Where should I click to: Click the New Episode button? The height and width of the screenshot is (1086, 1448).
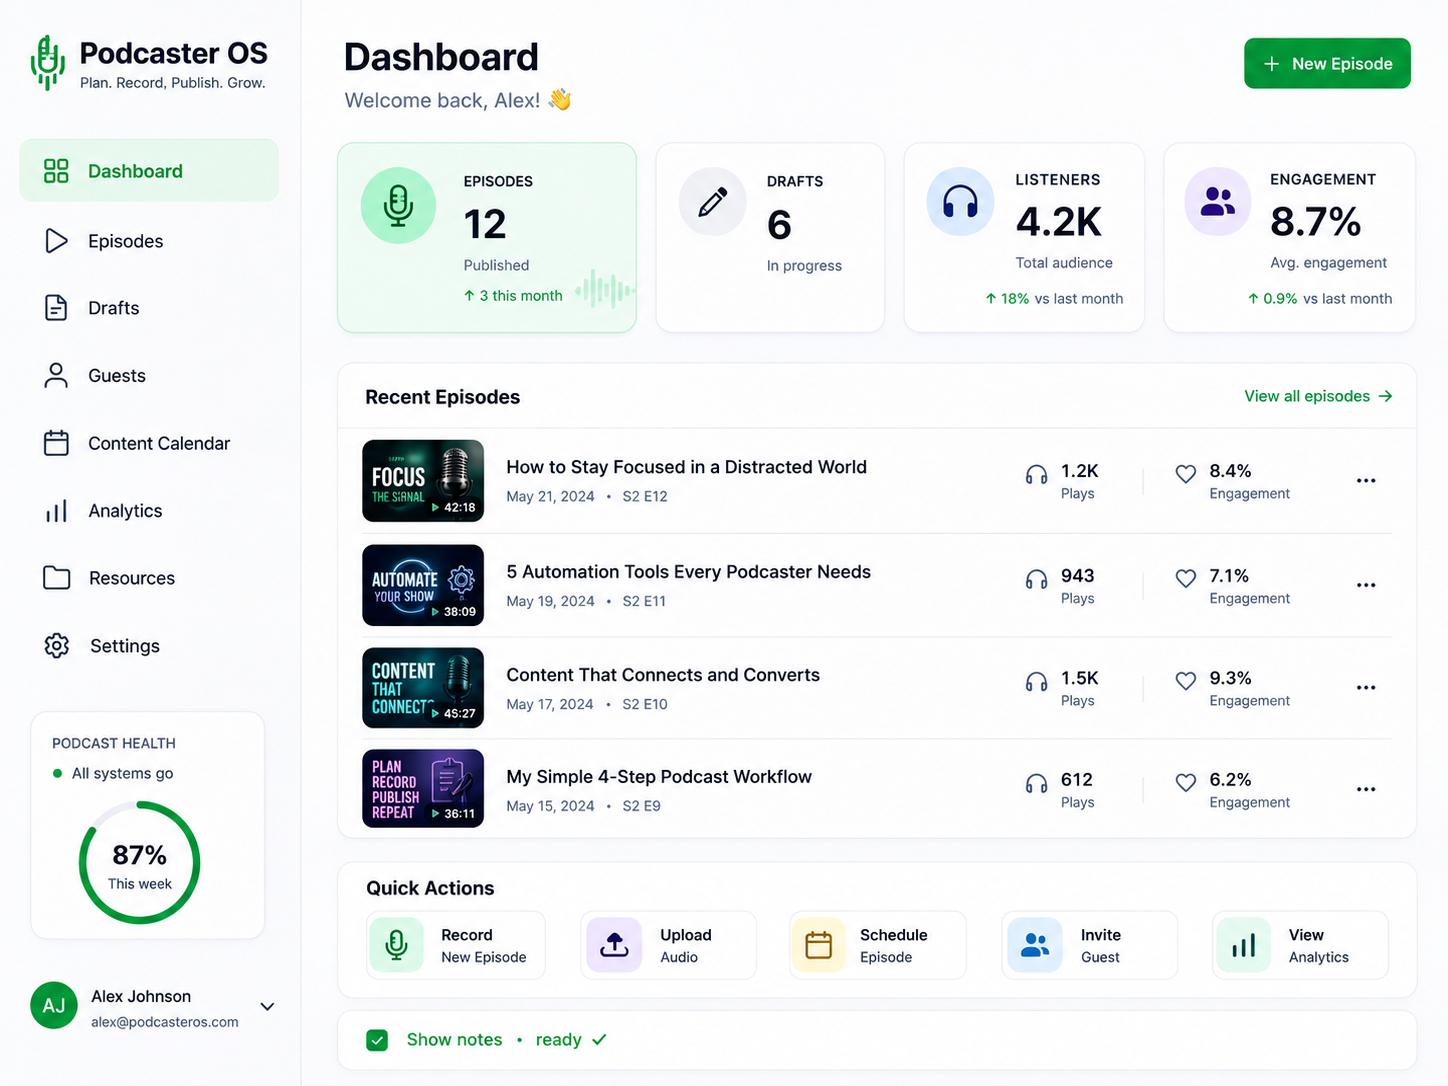[x=1327, y=63]
